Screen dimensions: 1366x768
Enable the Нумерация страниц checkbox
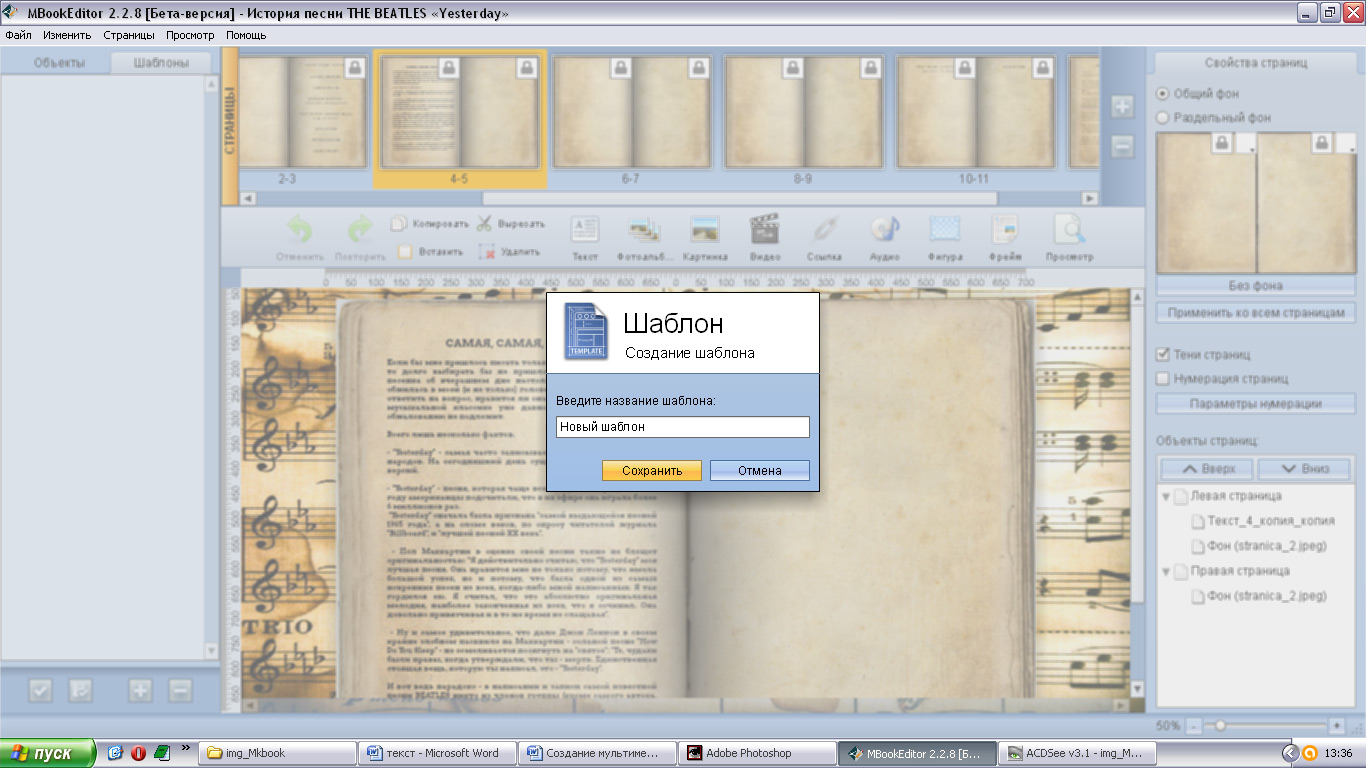tap(1162, 378)
